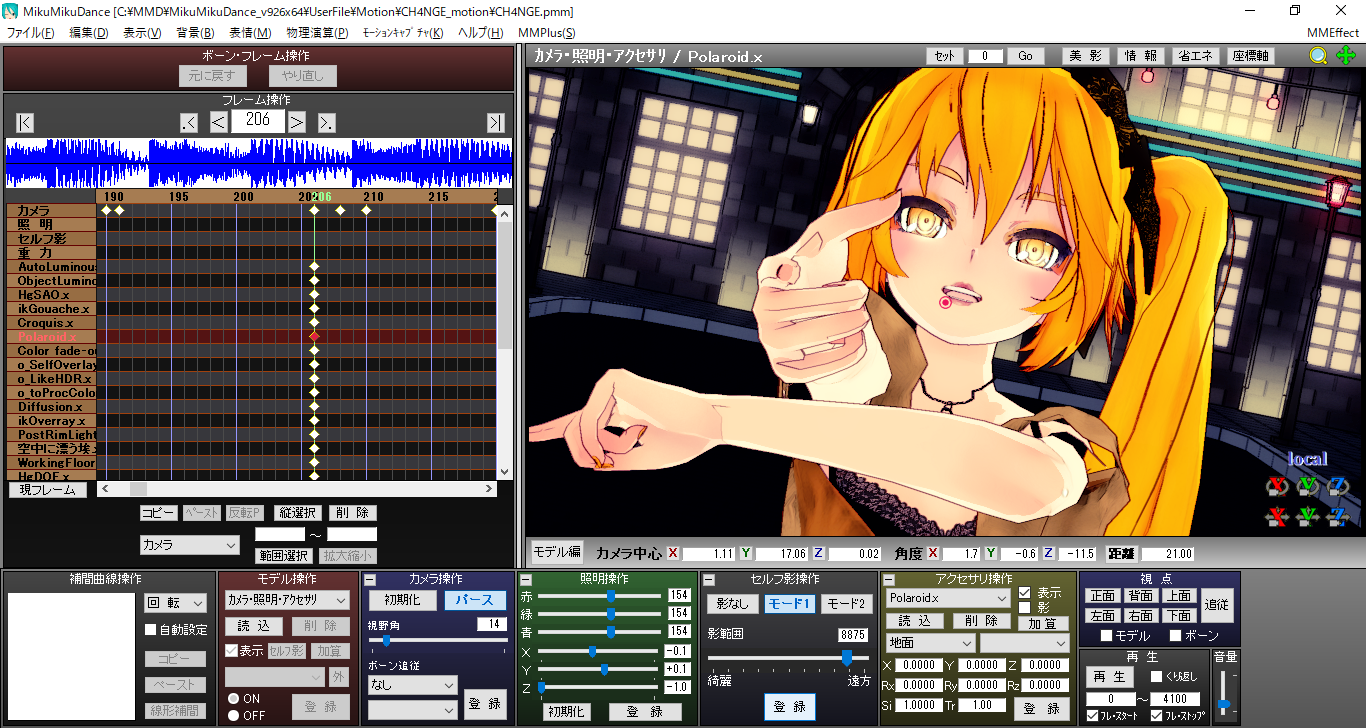Open the 編集(D) menu
Viewport: 1366px width, 728px height.
coord(88,33)
